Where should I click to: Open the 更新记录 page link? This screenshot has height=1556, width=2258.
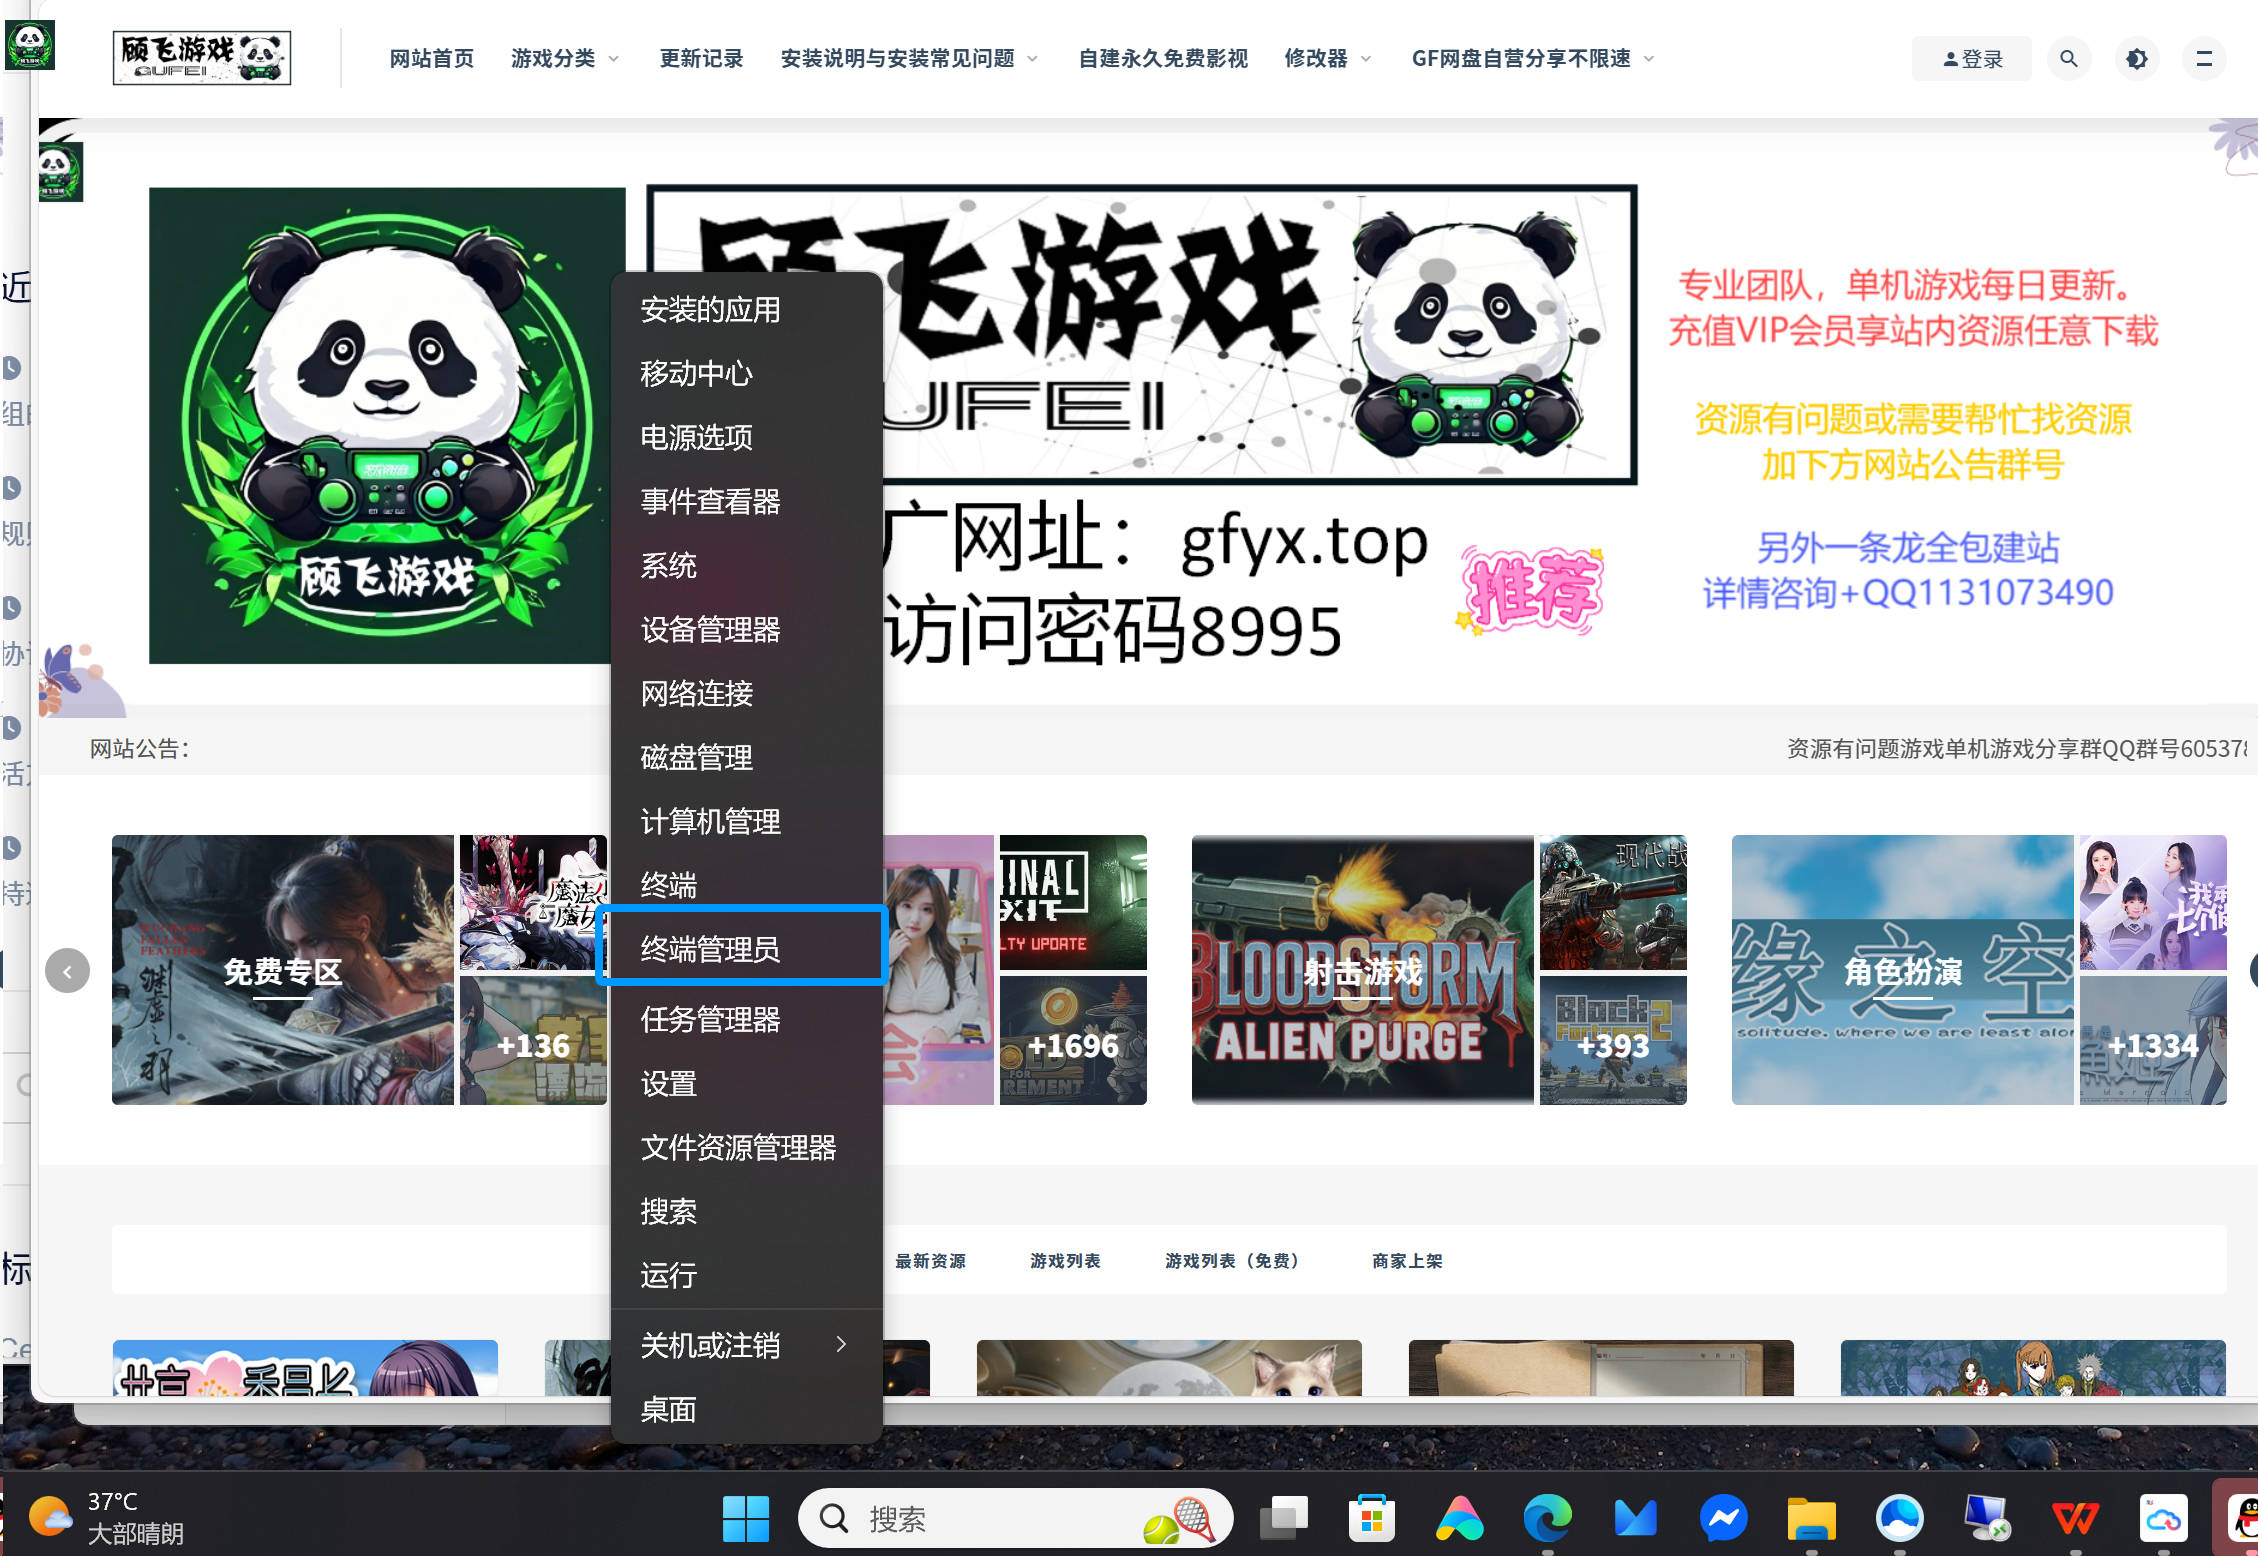pos(700,58)
